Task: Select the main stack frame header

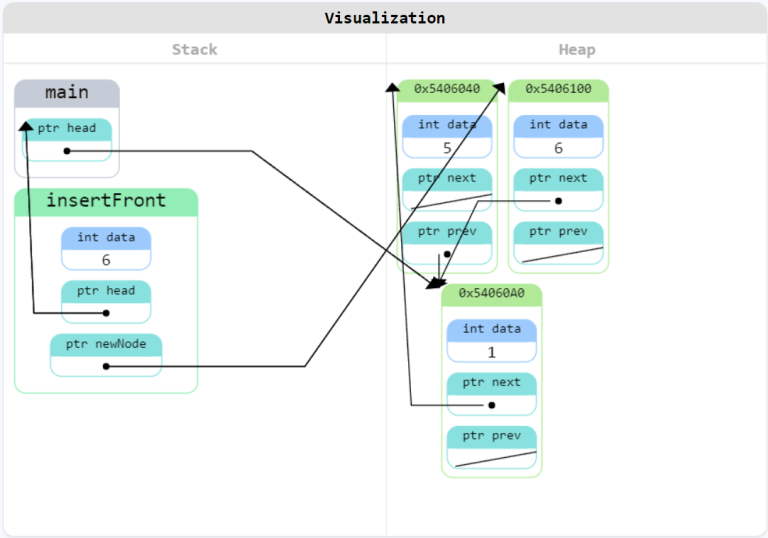Action: [x=67, y=93]
